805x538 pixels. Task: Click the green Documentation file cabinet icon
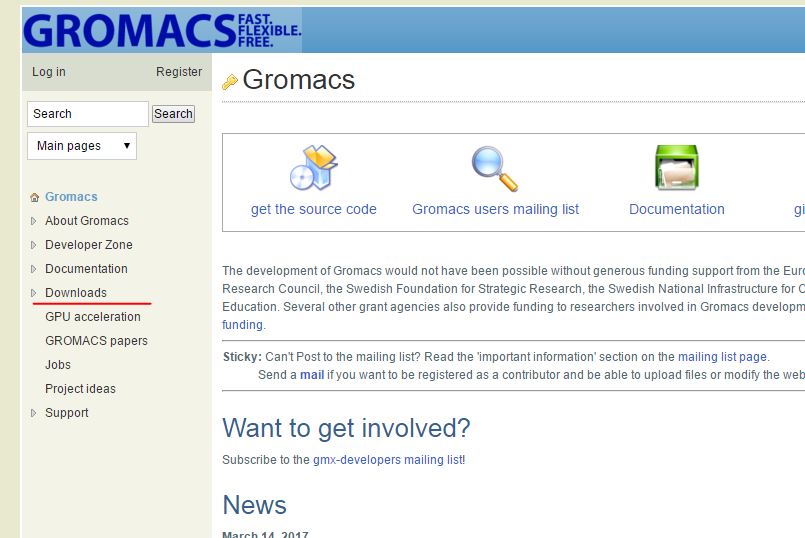(x=677, y=167)
